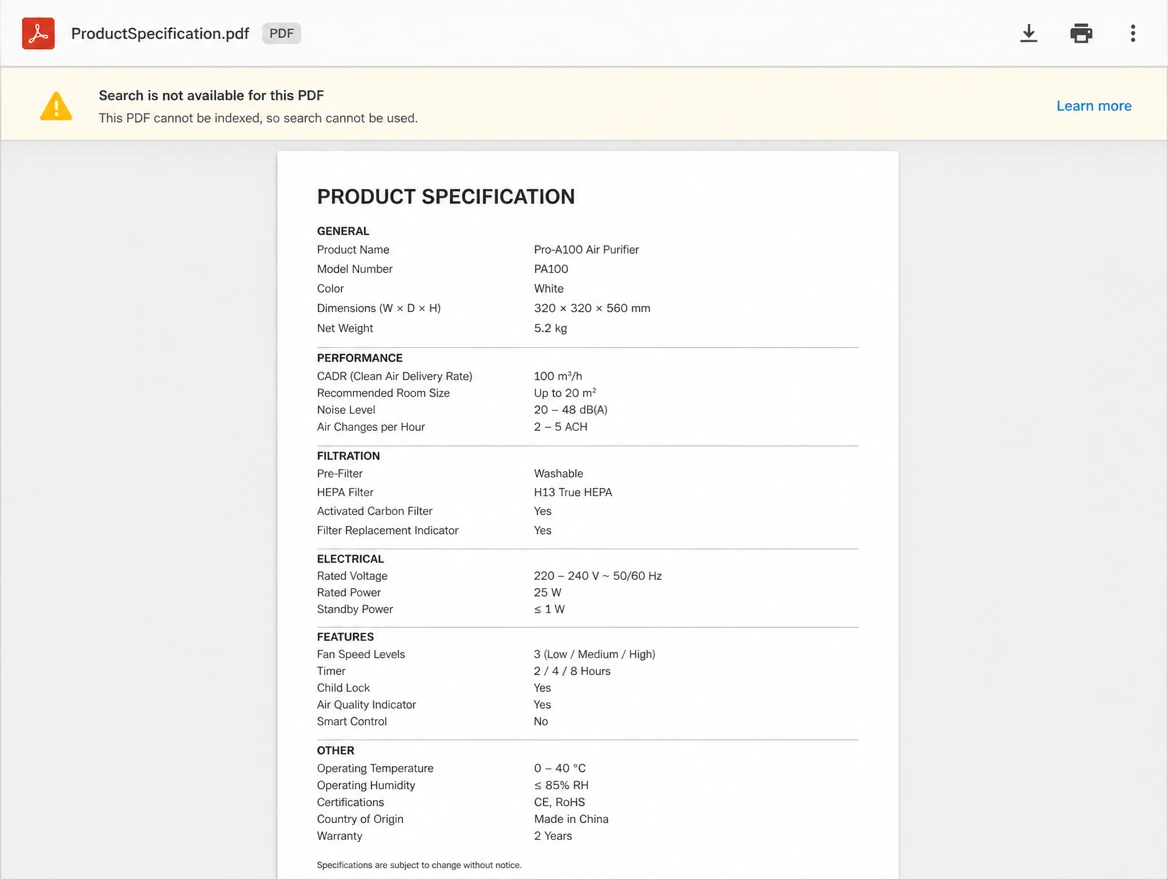
Task: Click the 'Pro-A100 Air Purifier' value
Action: tap(586, 250)
